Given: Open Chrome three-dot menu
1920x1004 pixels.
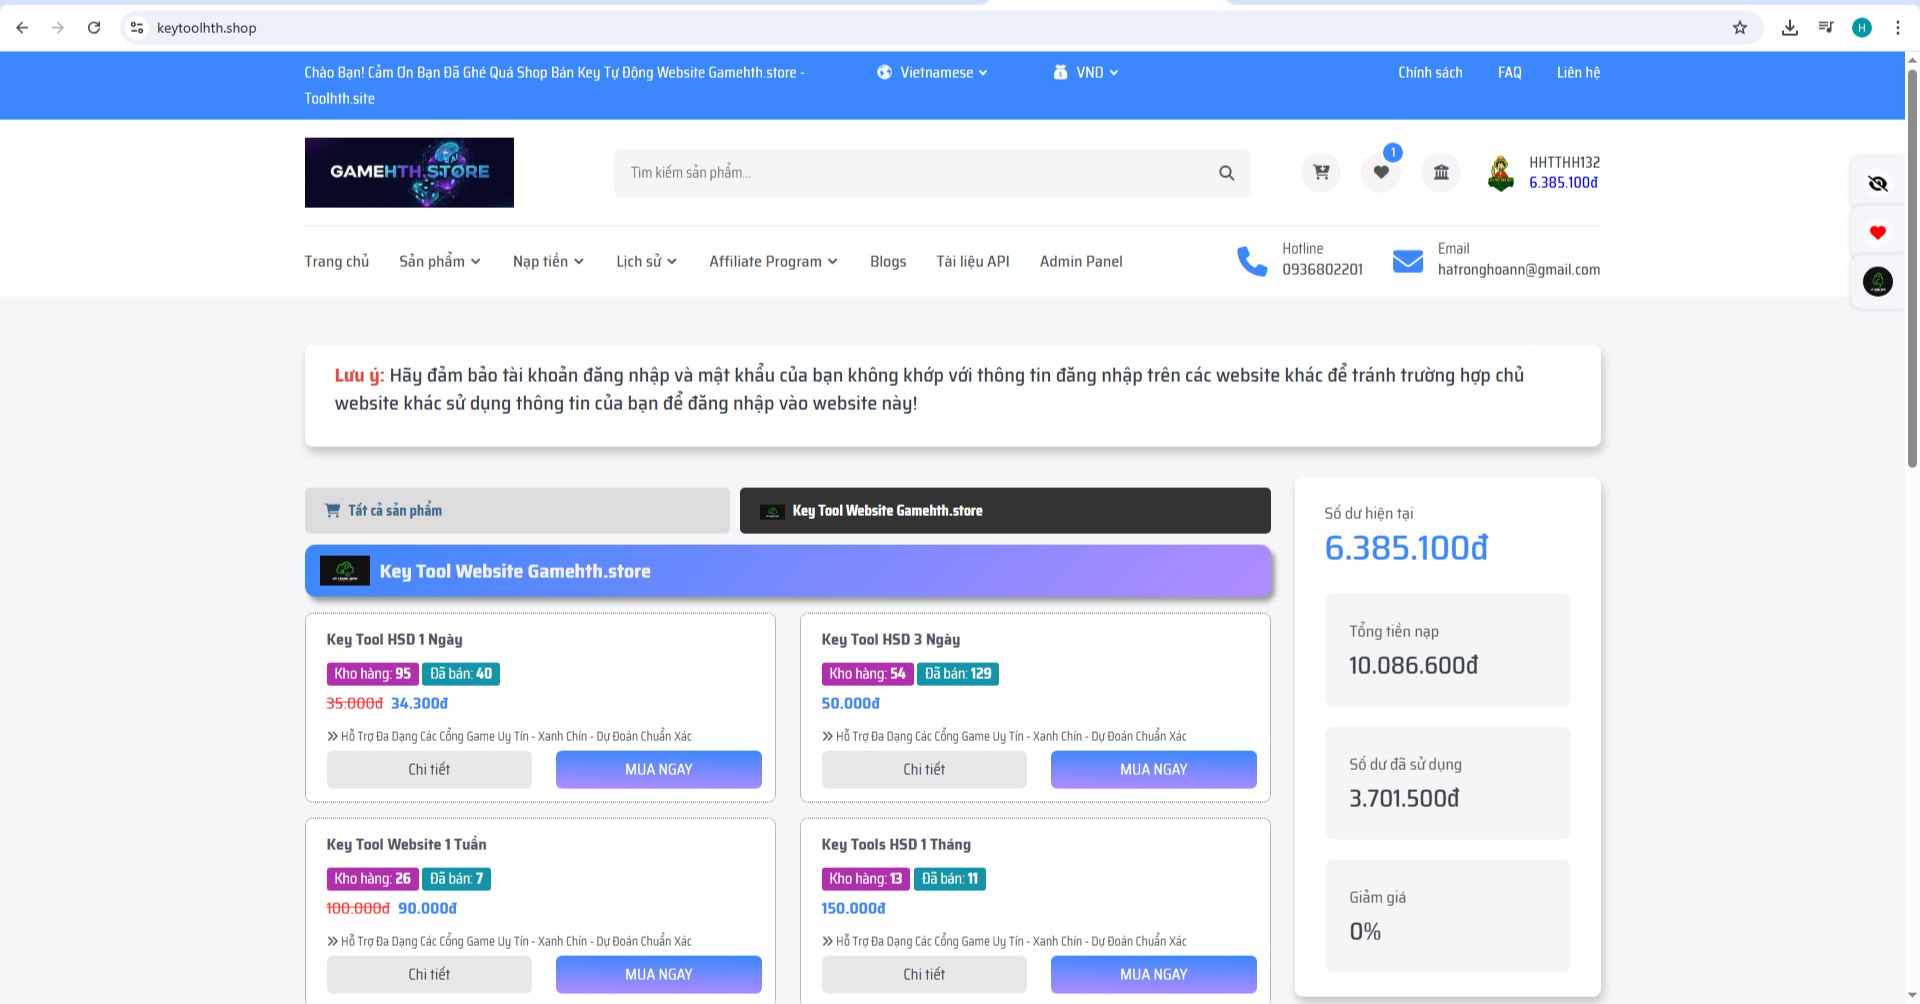Looking at the screenshot, I should 1898,28.
